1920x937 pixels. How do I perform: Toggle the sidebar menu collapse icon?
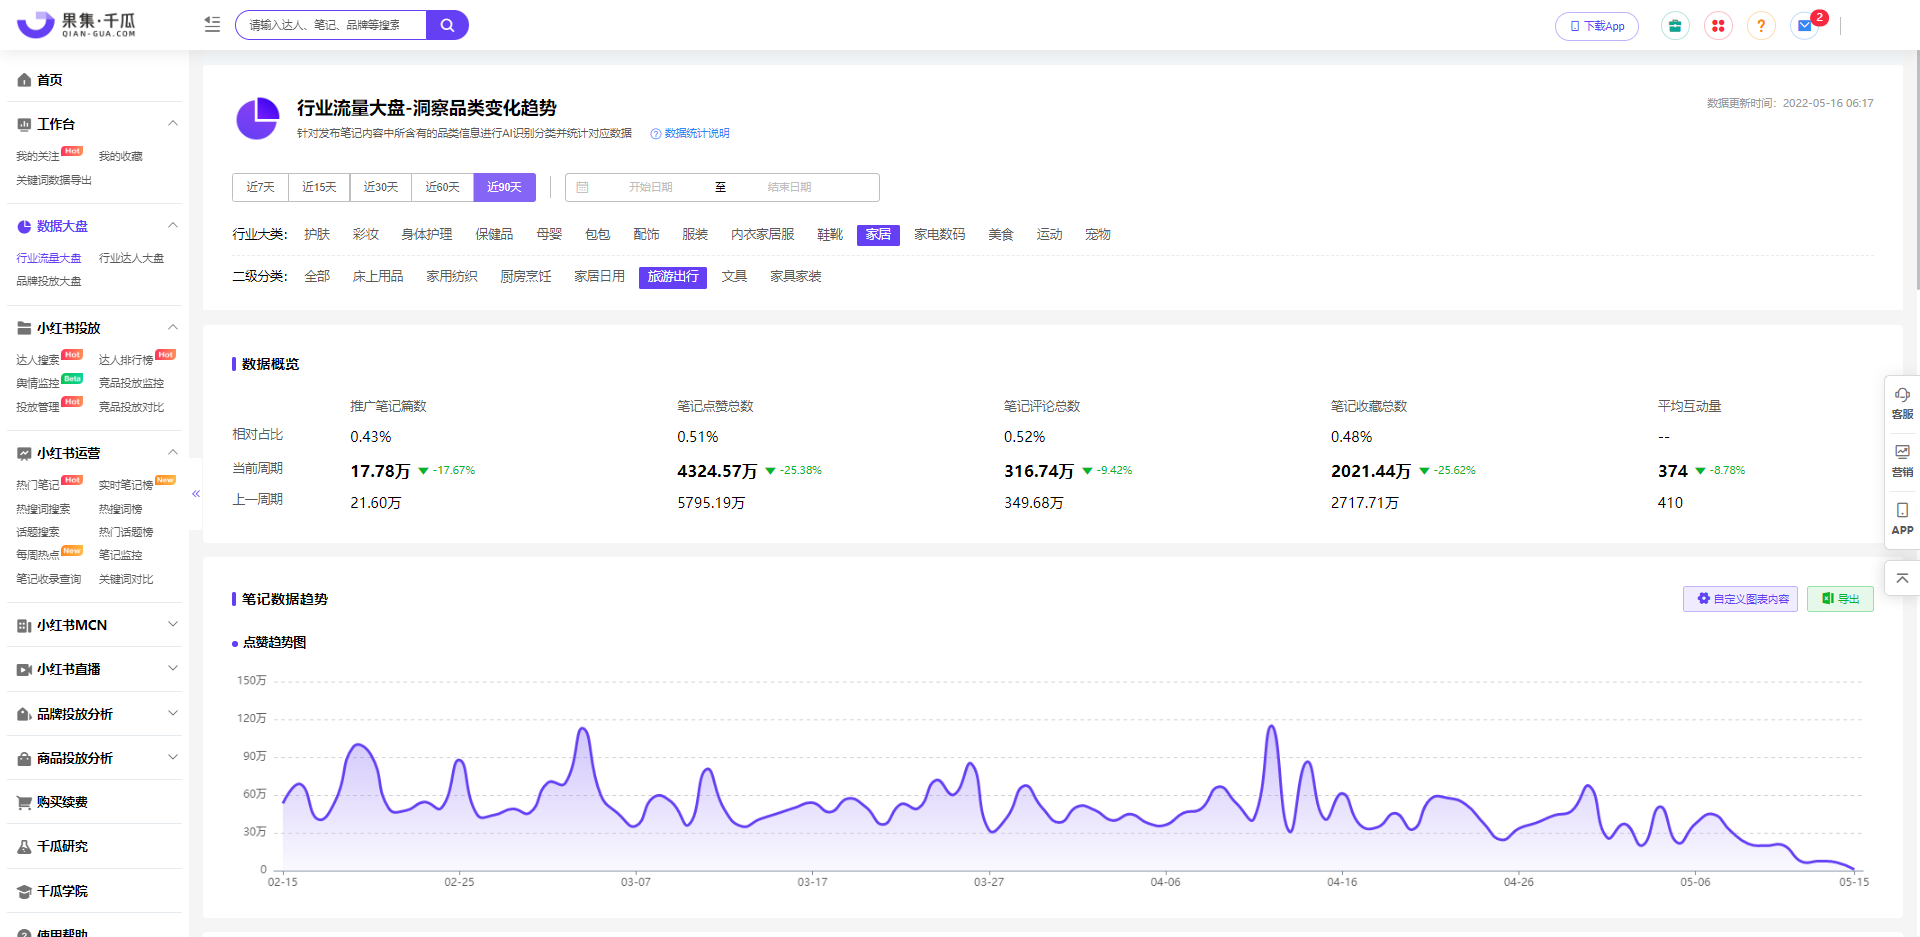(x=212, y=25)
